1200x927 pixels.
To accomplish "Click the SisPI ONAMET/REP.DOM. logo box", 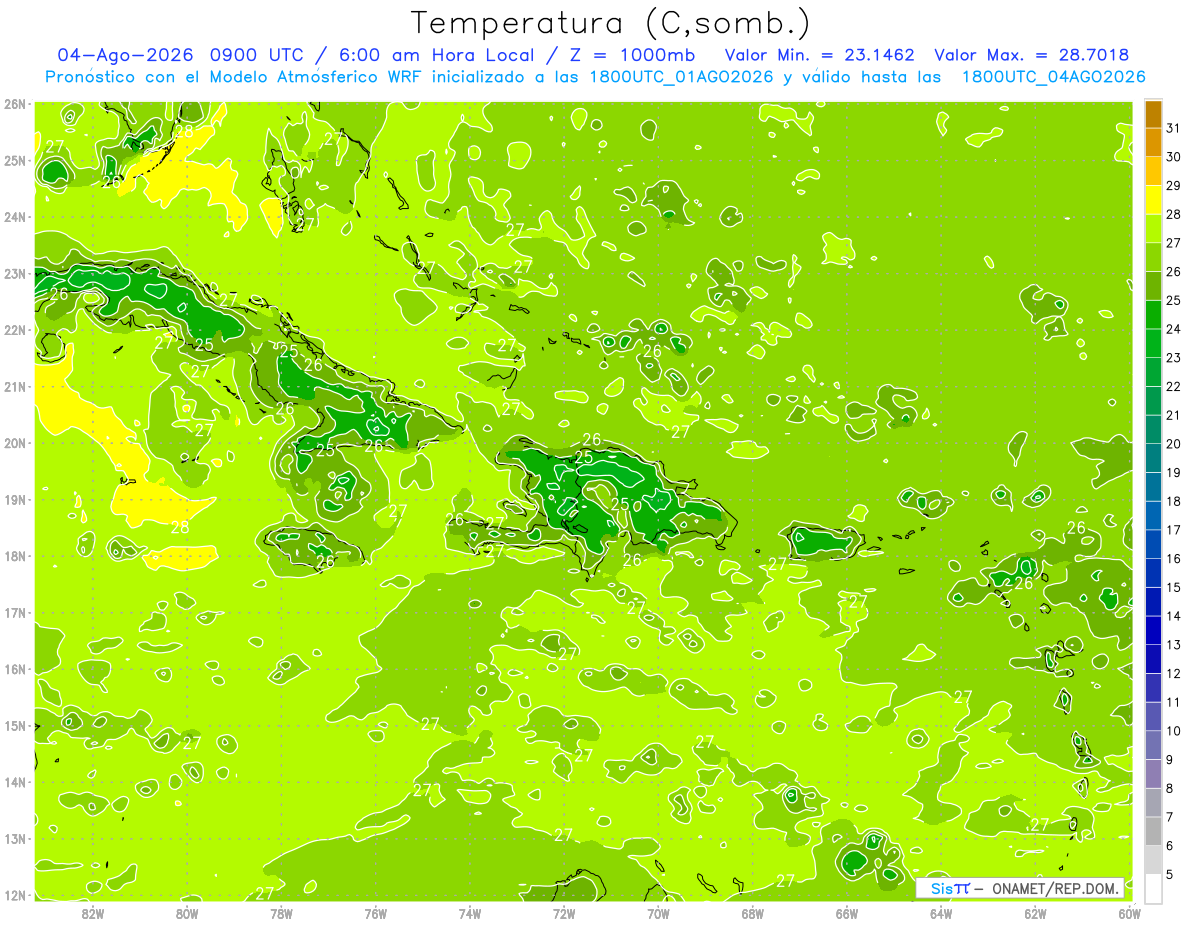I will (x=1020, y=888).
